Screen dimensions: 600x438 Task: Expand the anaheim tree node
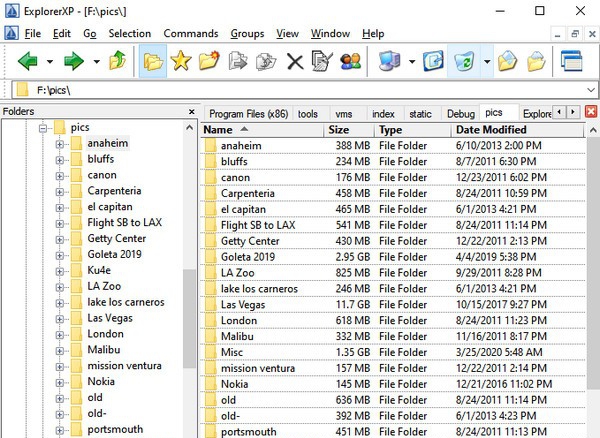pos(60,144)
